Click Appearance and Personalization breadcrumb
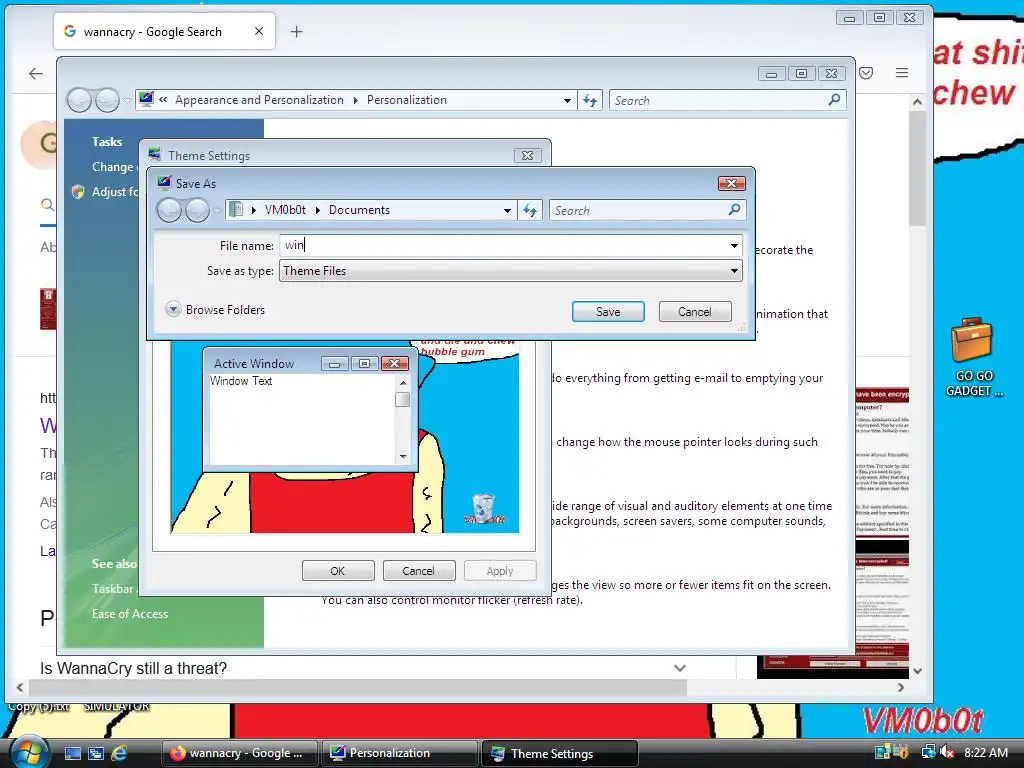The height and width of the screenshot is (768, 1024). click(x=259, y=100)
